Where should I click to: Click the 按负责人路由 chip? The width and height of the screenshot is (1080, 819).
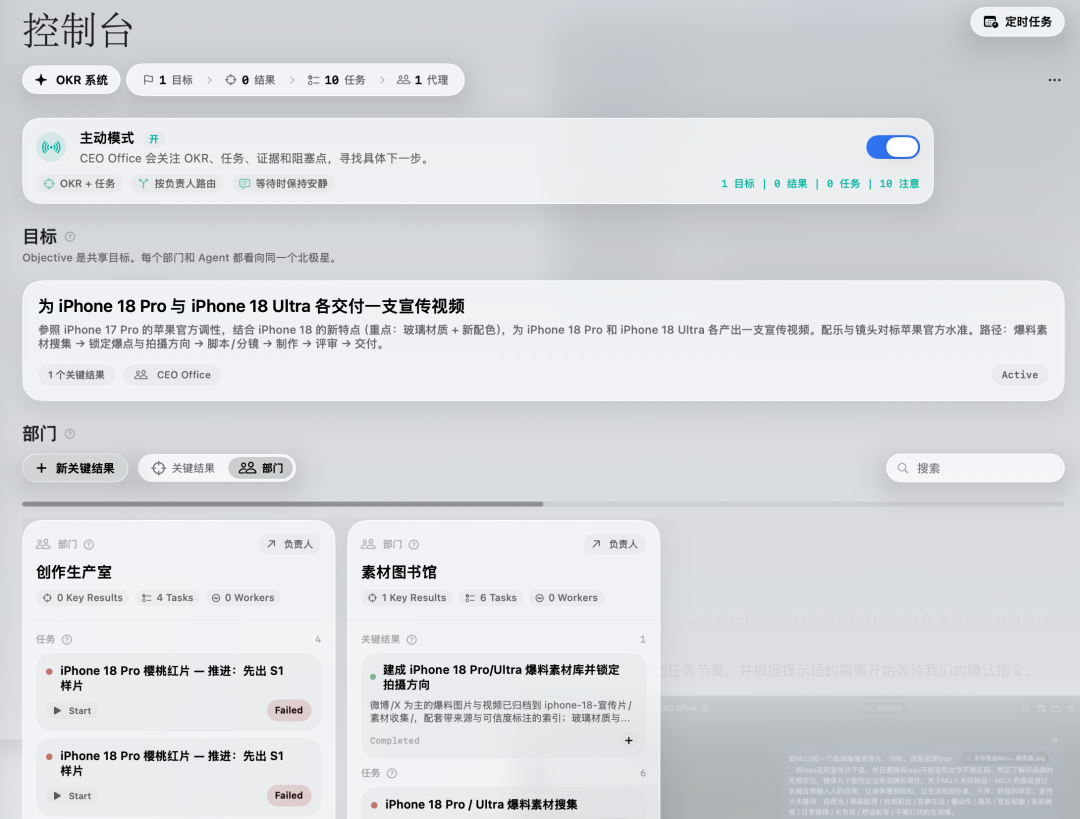point(177,184)
